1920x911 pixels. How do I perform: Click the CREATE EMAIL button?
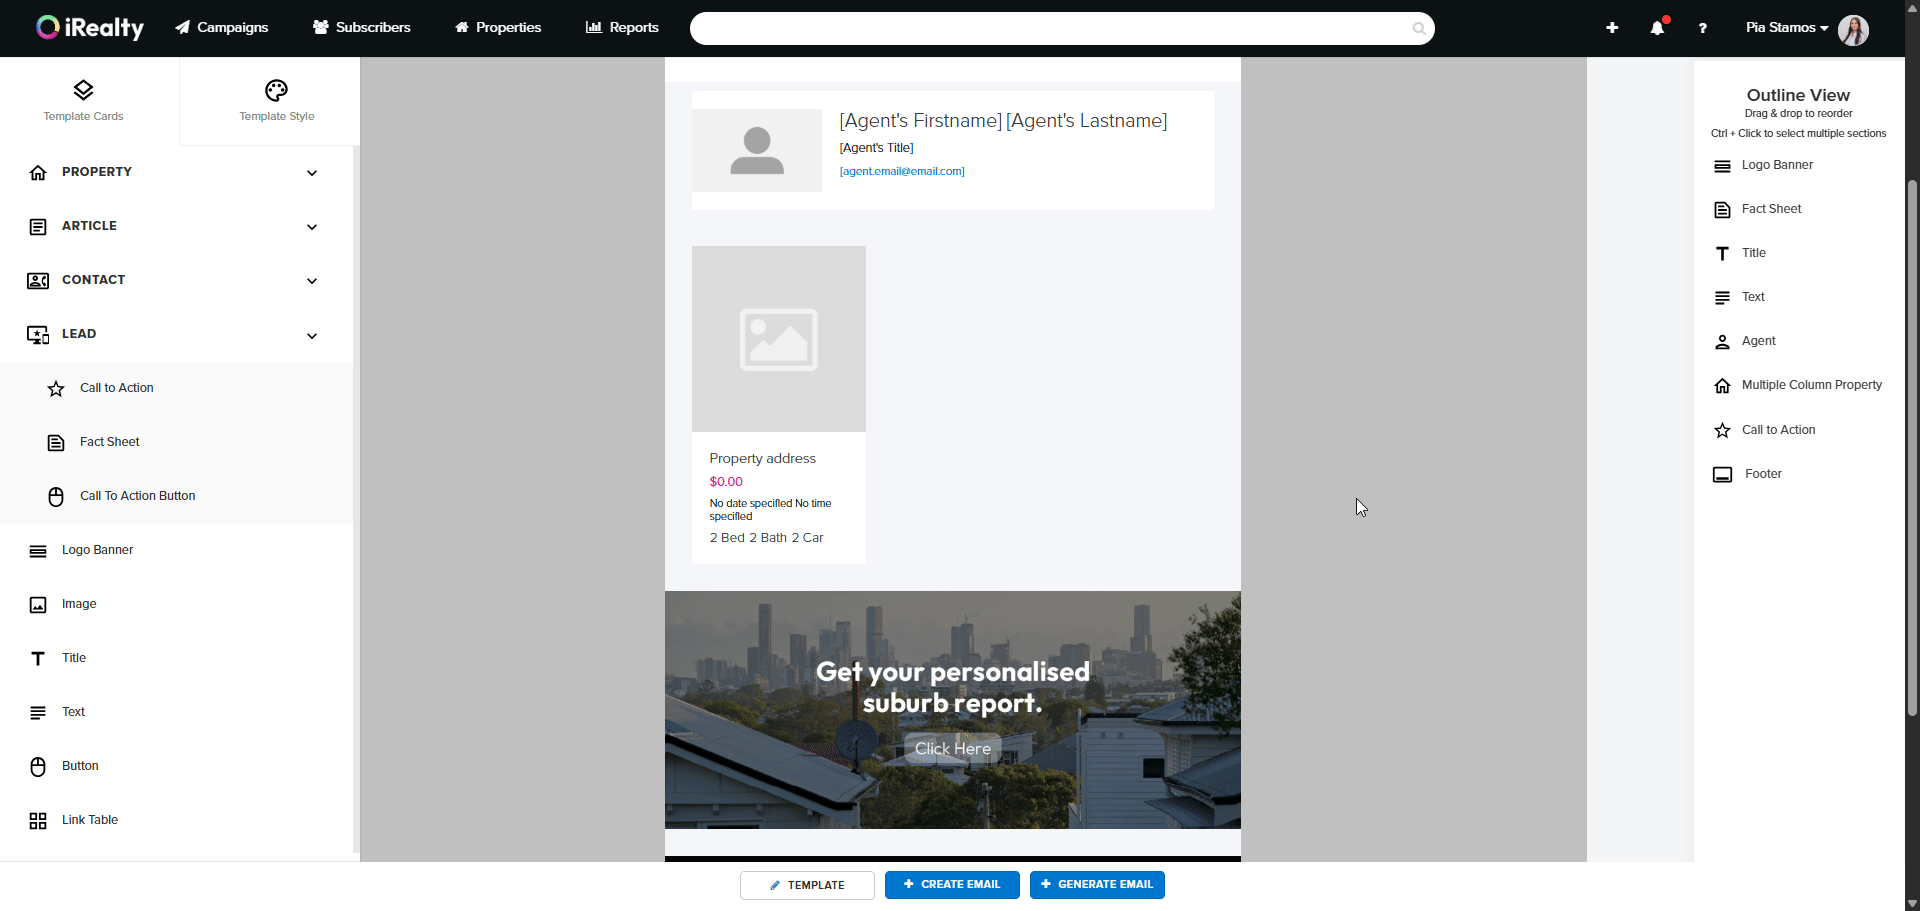(951, 885)
